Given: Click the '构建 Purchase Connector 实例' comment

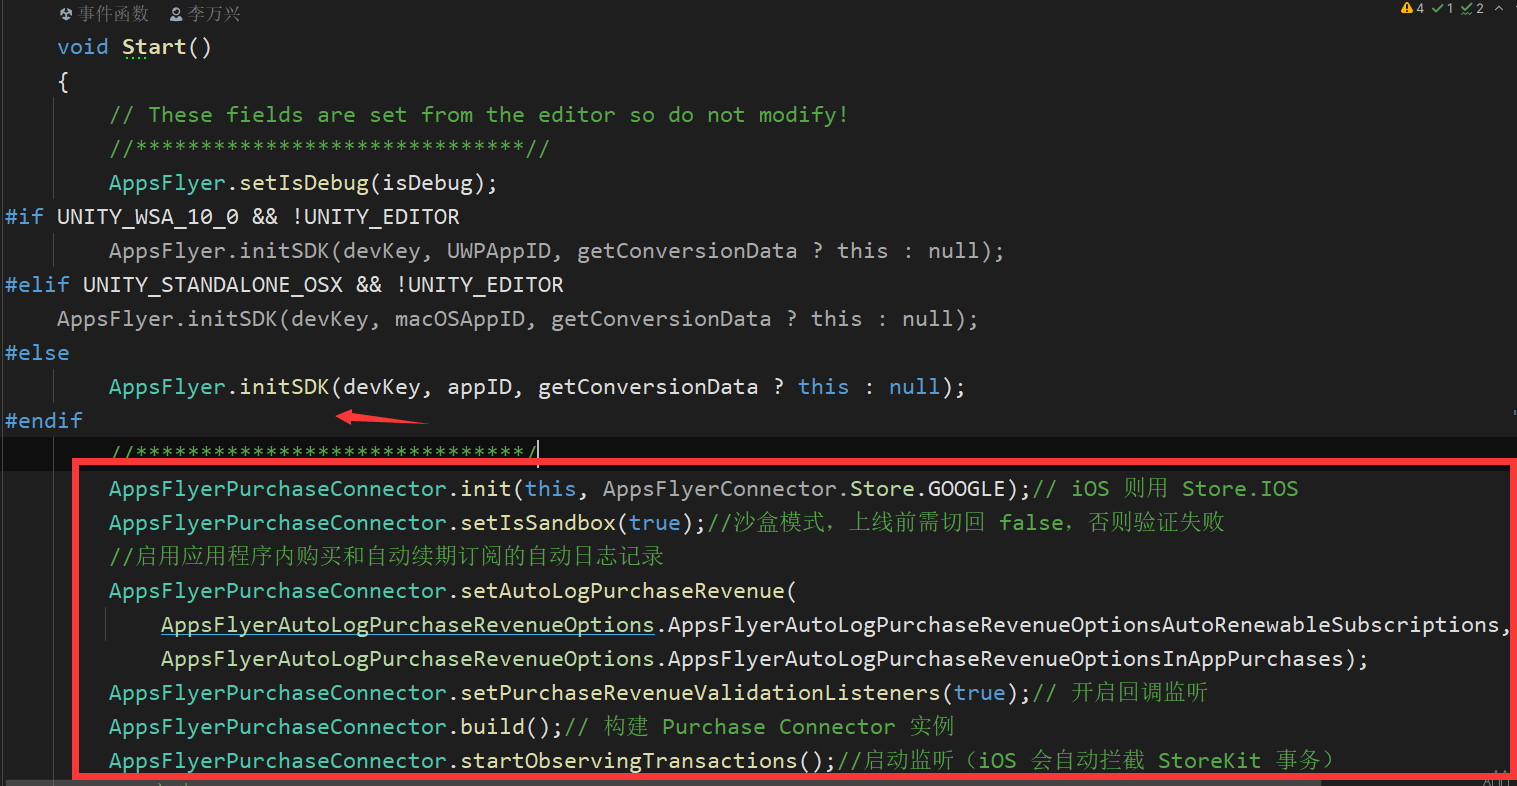Looking at the screenshot, I should 759,727.
